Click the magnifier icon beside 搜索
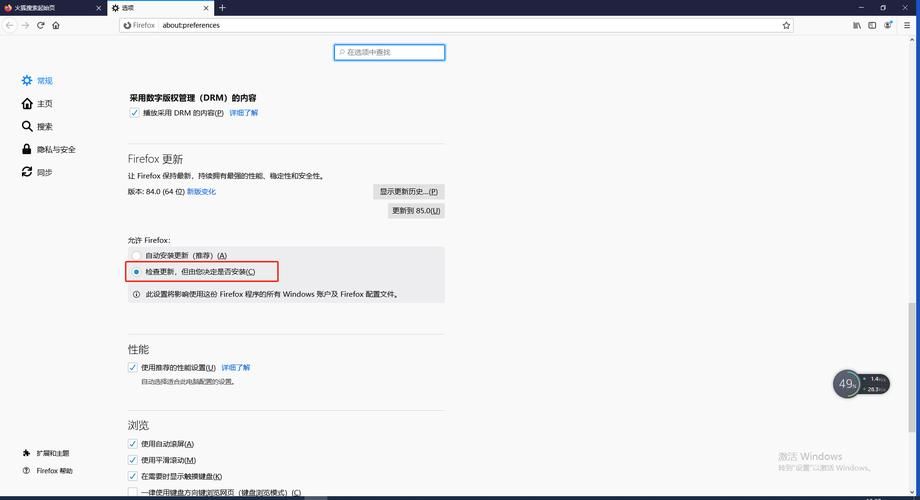This screenshot has width=920, height=500. (27, 126)
